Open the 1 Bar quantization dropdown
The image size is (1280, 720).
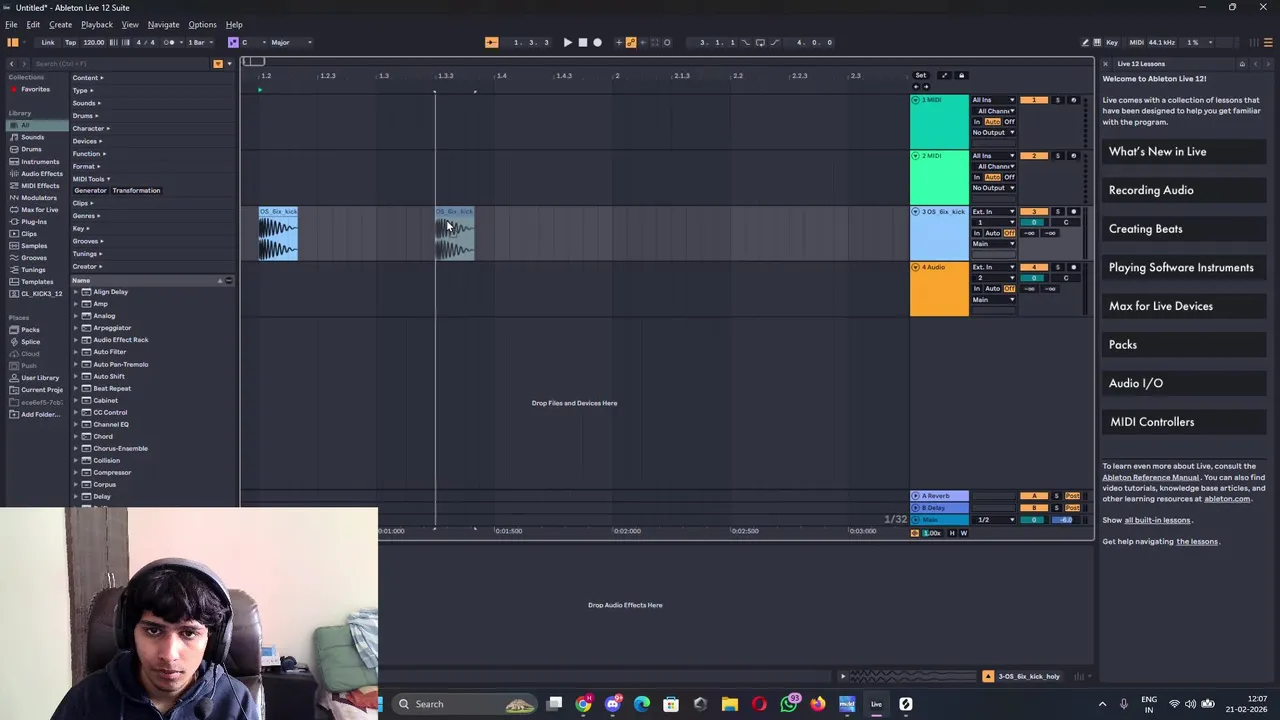coord(199,42)
